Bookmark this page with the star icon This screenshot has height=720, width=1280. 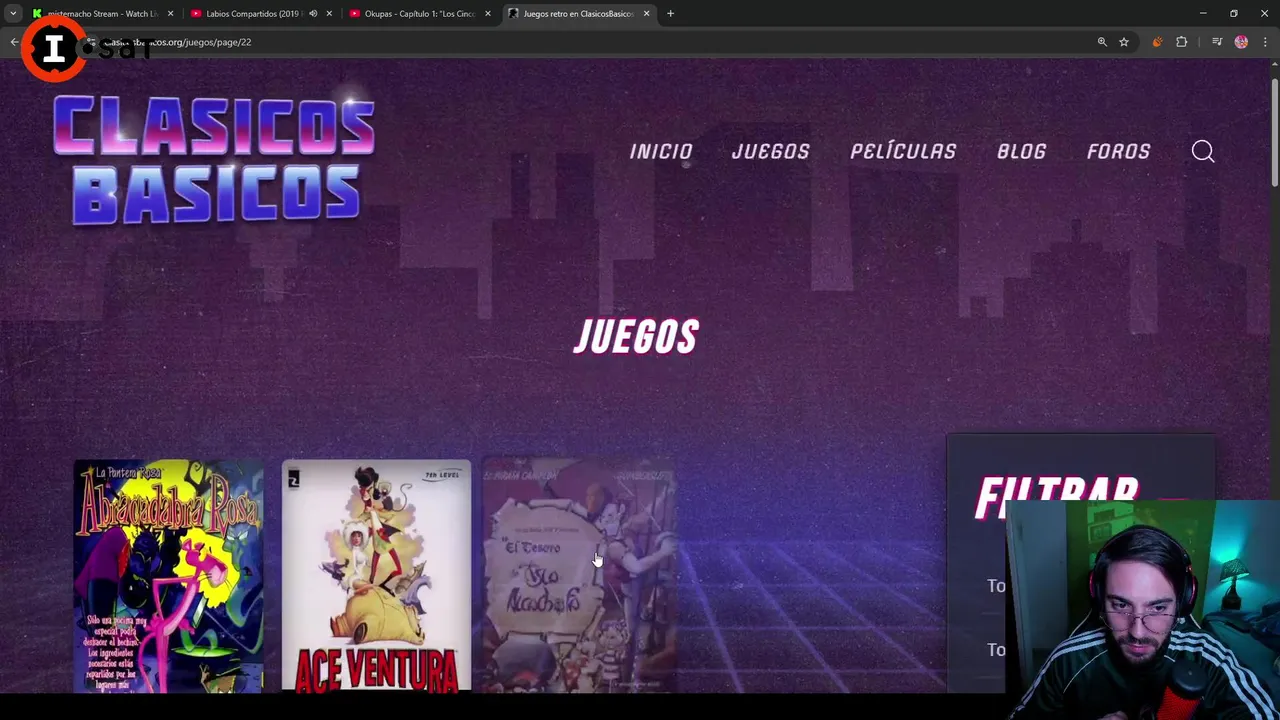pos(1124,42)
